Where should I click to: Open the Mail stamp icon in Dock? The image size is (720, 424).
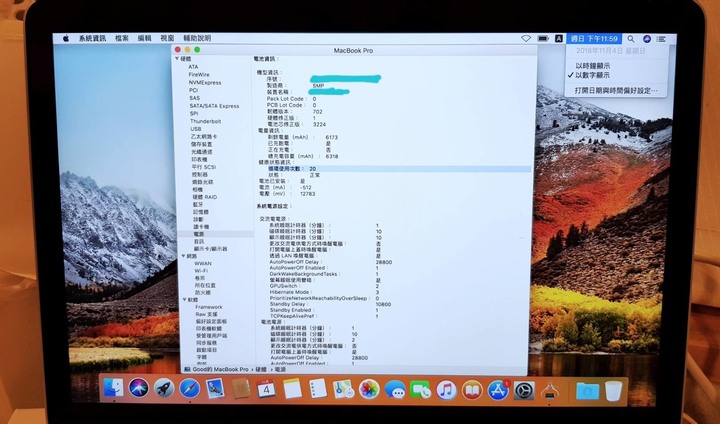click(215, 389)
